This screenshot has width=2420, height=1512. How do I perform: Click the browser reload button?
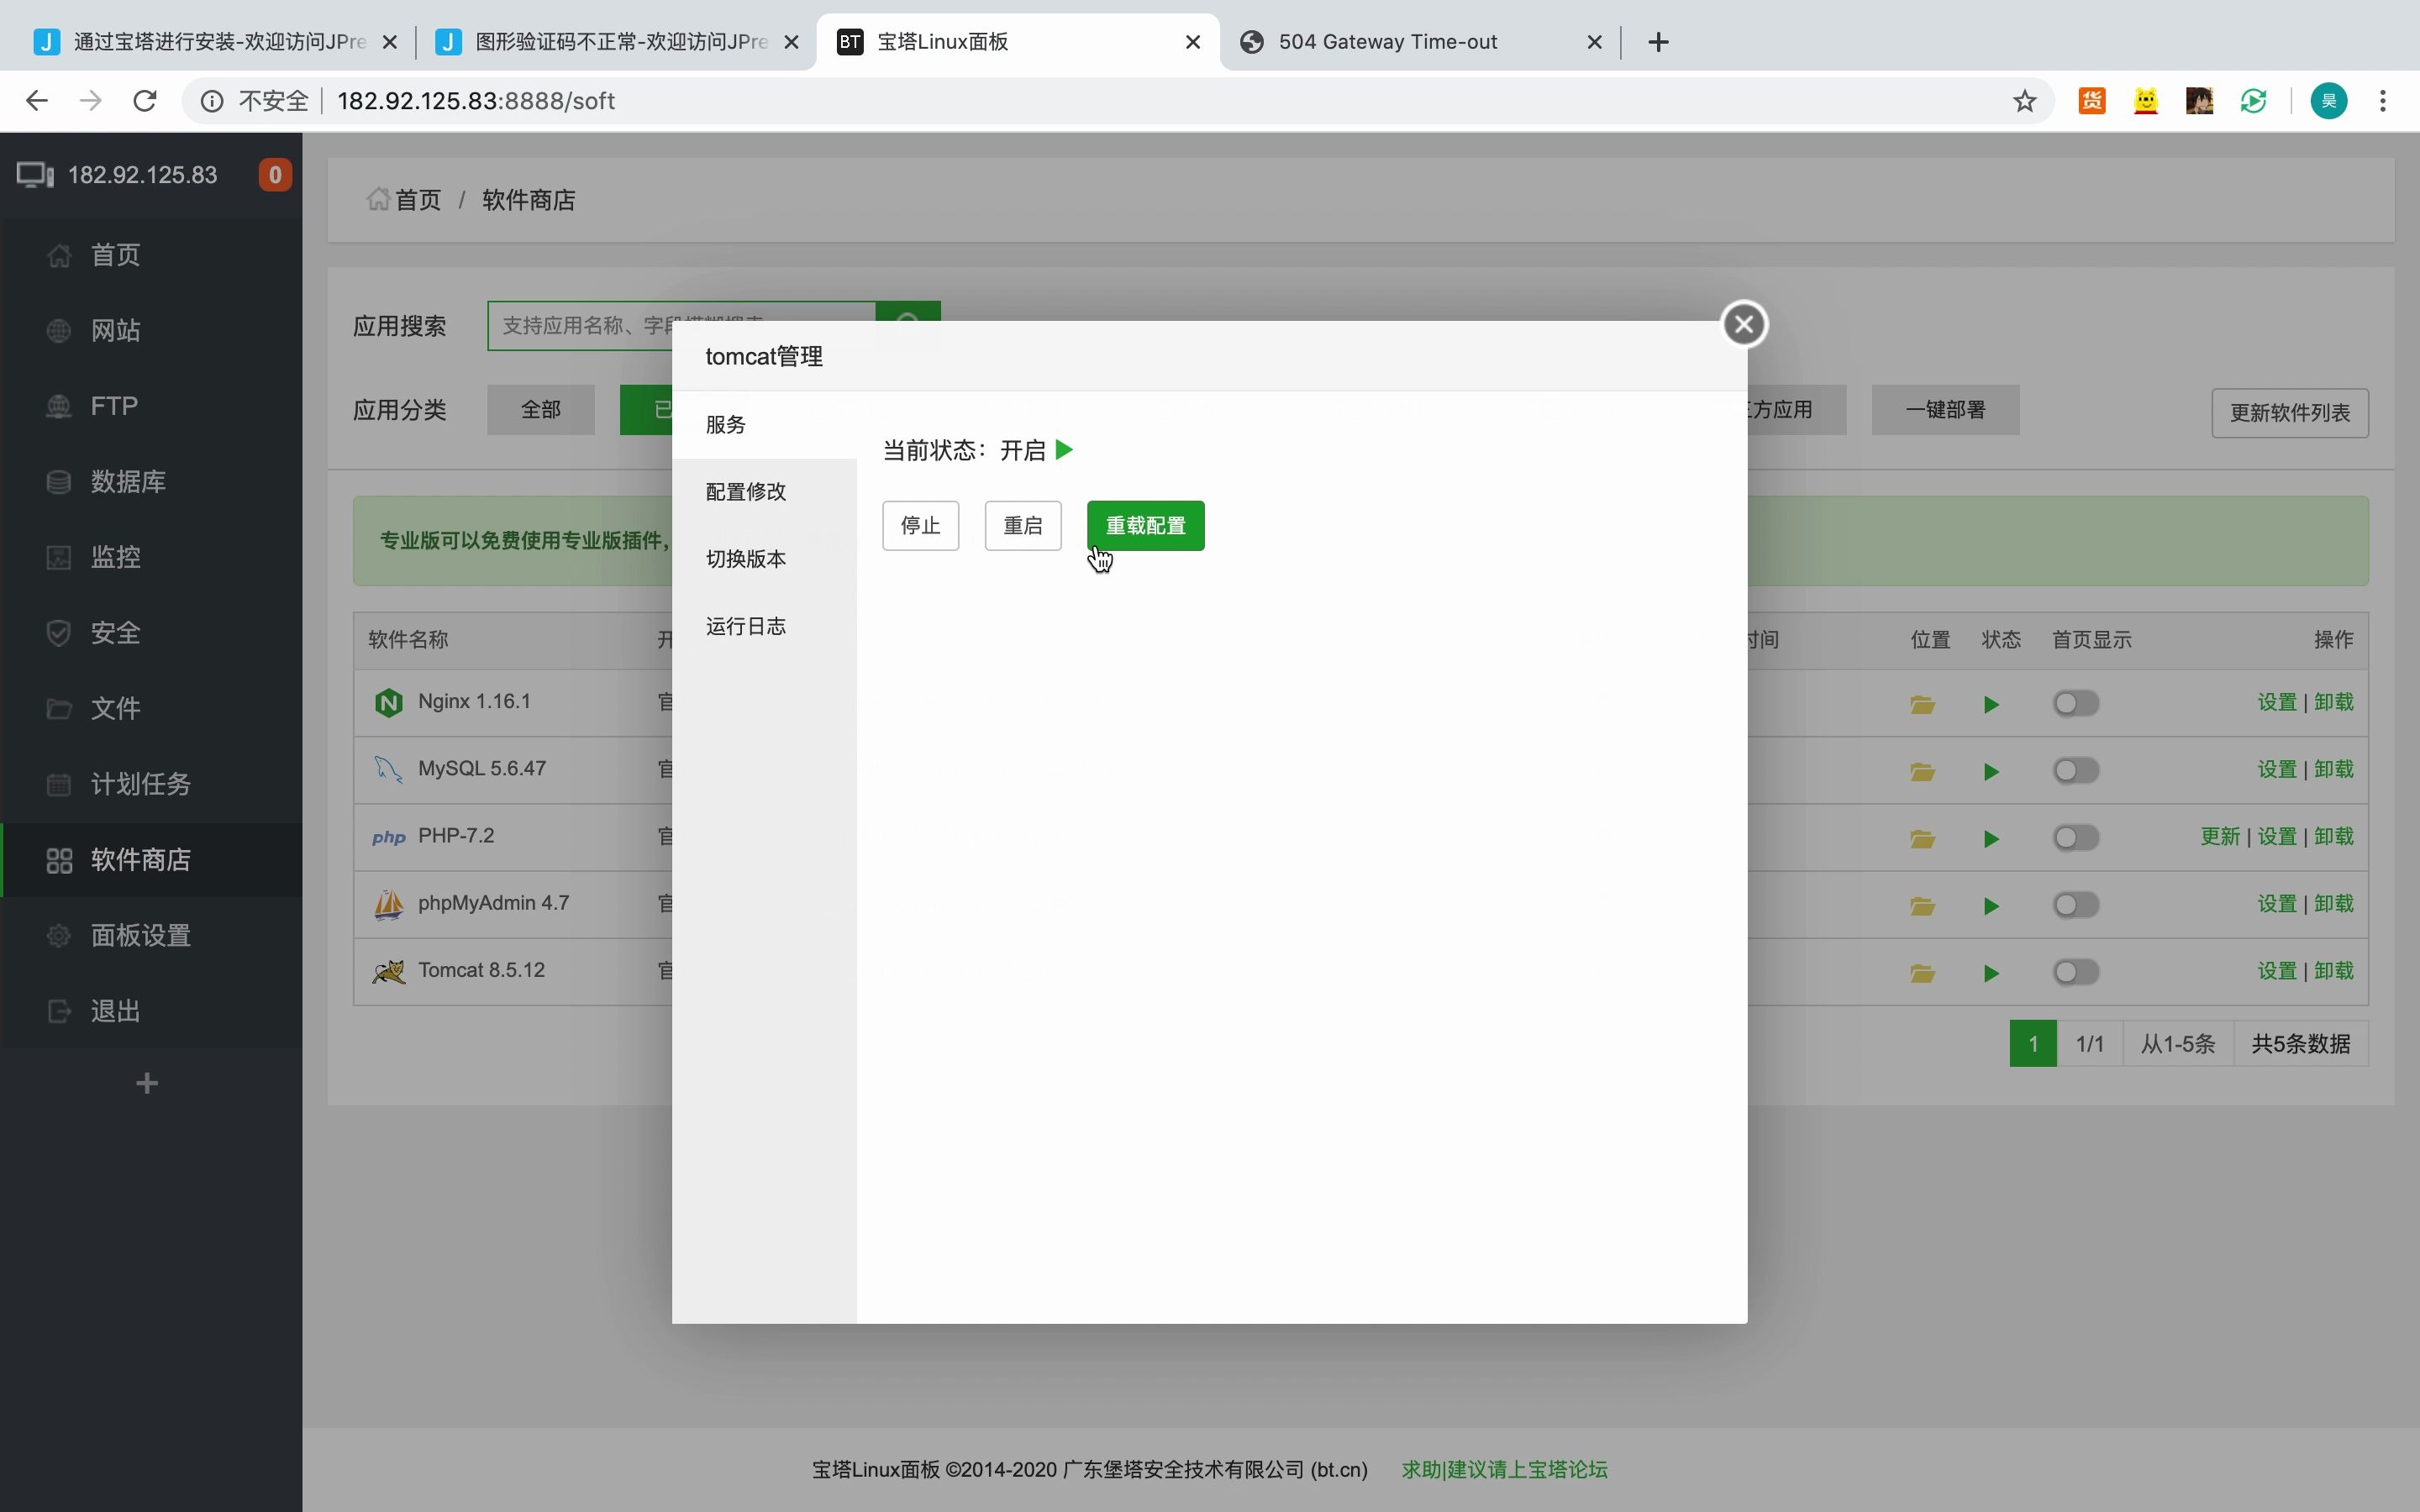pyautogui.click(x=145, y=100)
